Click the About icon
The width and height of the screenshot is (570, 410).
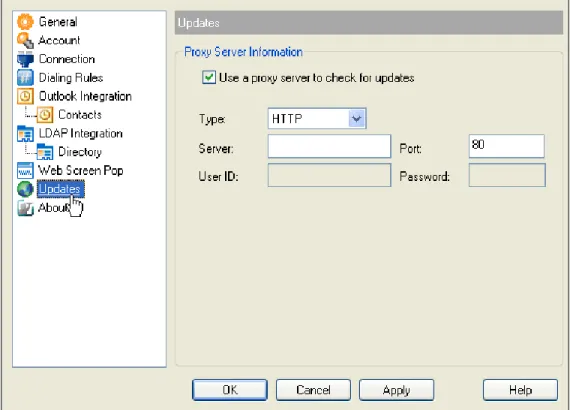(25, 208)
